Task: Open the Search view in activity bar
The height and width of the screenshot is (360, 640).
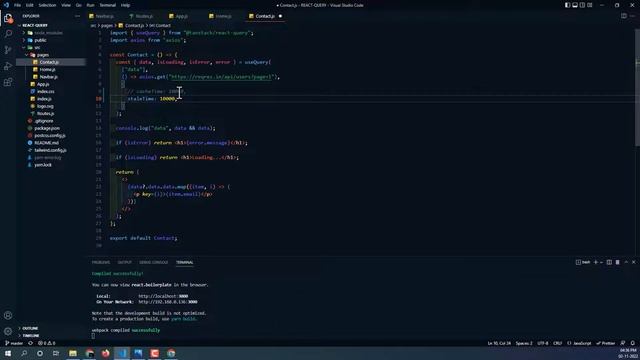Action: [8, 34]
